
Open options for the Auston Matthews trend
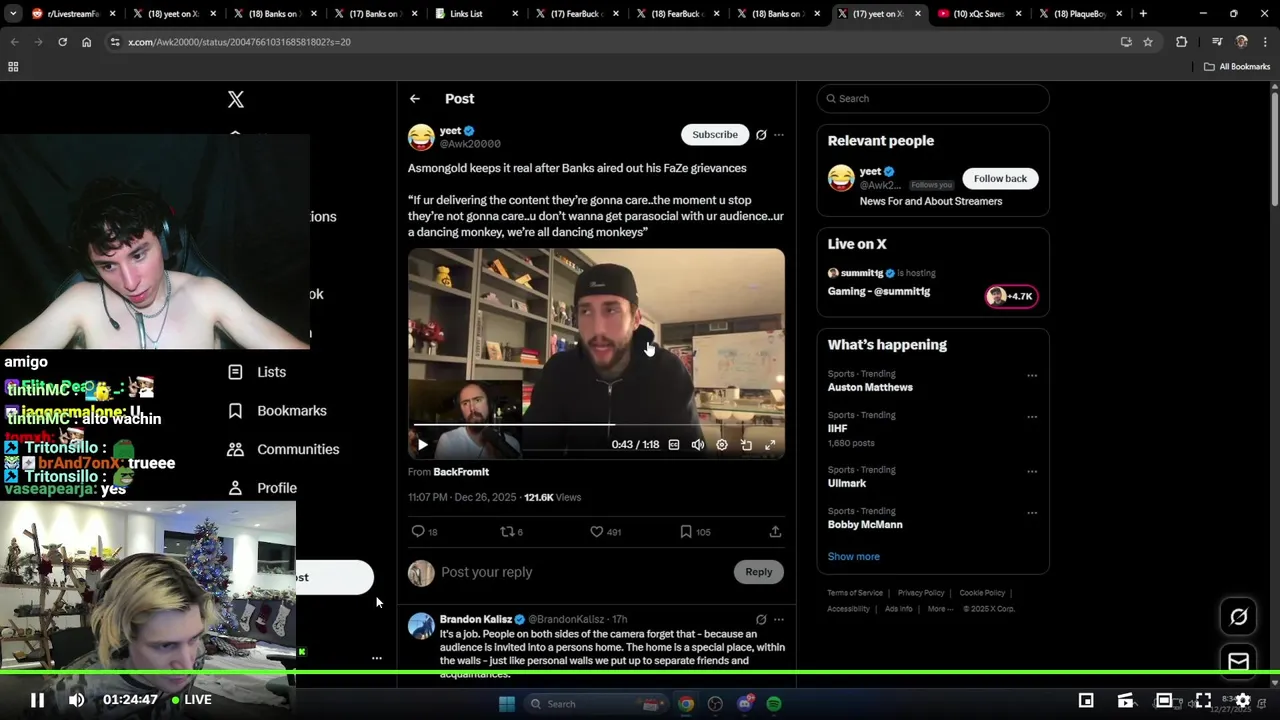(1032, 376)
